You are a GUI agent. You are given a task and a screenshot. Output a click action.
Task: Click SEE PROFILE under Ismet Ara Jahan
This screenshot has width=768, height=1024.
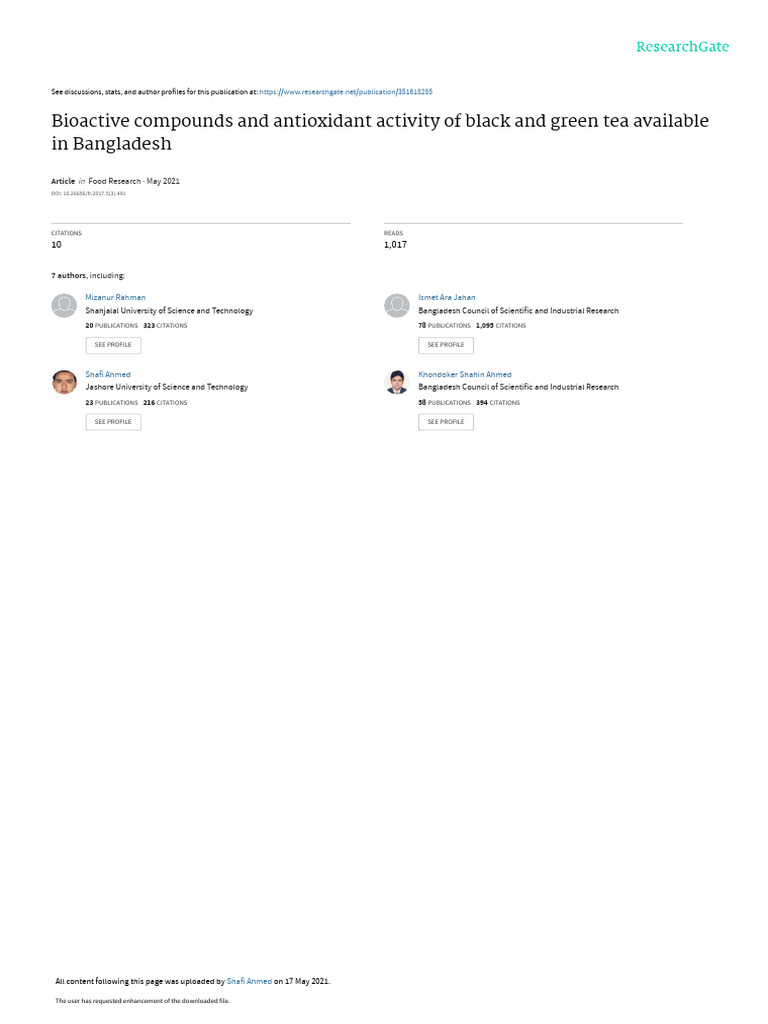coord(446,345)
